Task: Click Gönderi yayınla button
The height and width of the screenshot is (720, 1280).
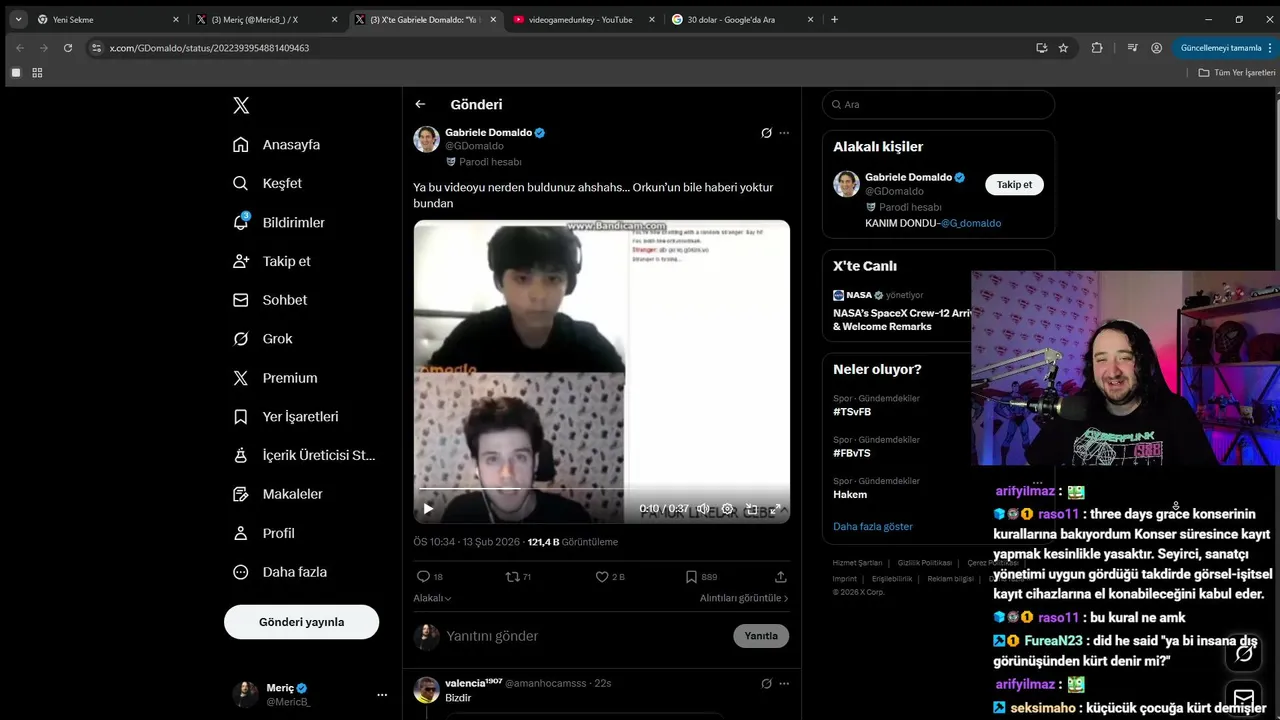Action: [301, 622]
